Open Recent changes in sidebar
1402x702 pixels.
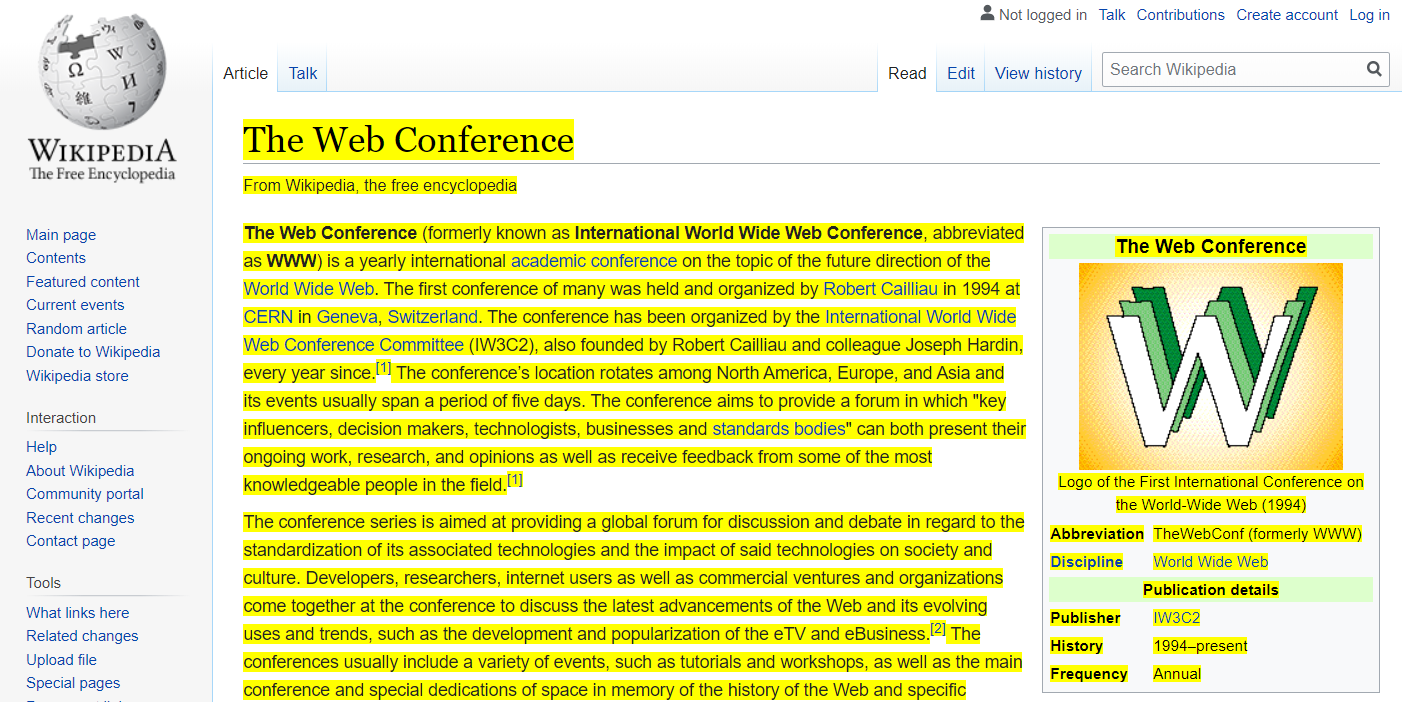coord(80,518)
